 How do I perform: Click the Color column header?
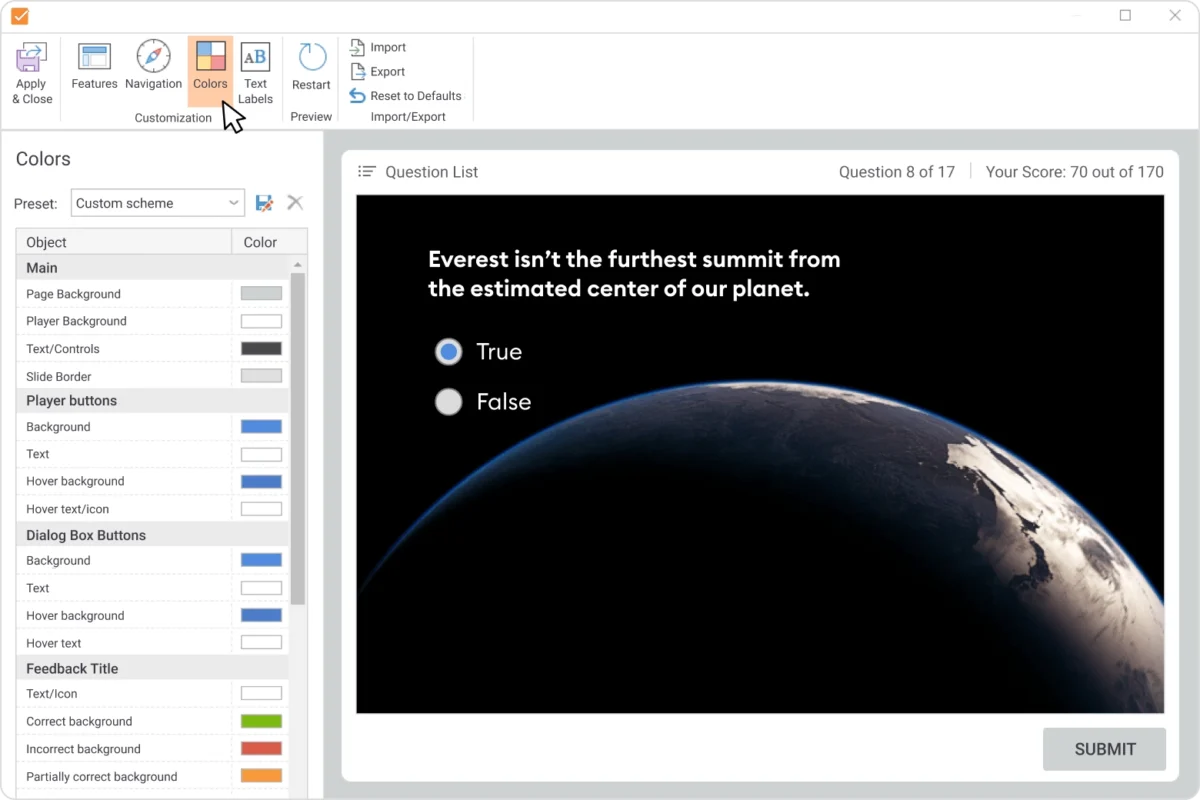pos(269,242)
